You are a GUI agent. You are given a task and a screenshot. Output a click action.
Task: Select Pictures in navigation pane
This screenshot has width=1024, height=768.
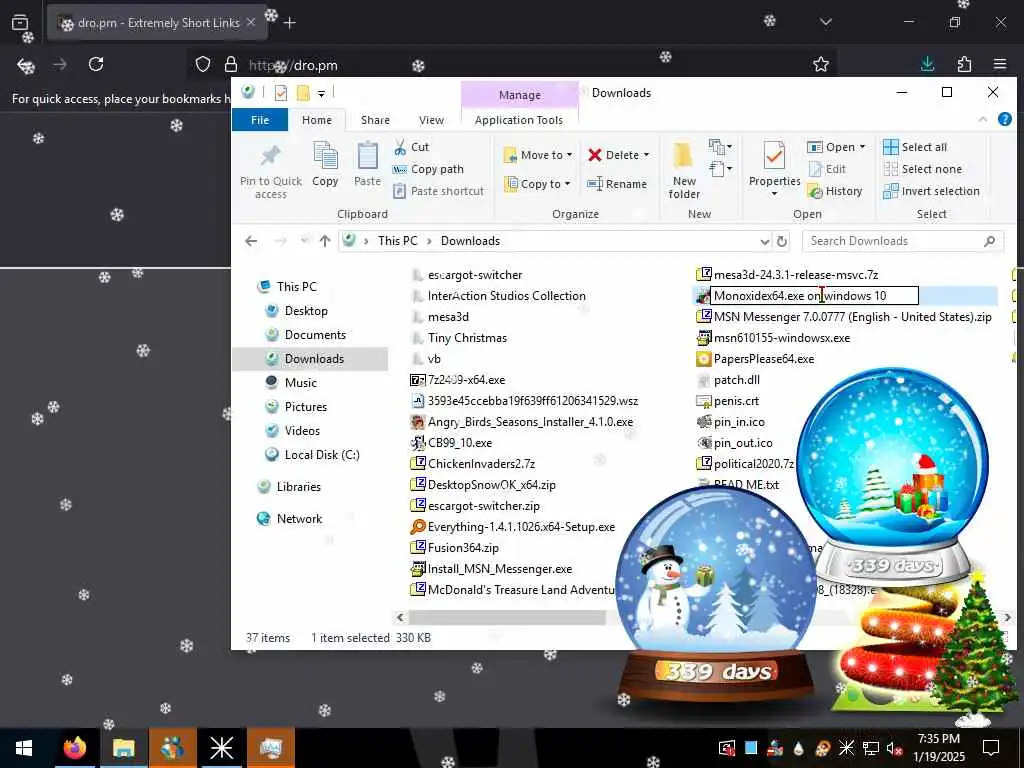coord(306,407)
